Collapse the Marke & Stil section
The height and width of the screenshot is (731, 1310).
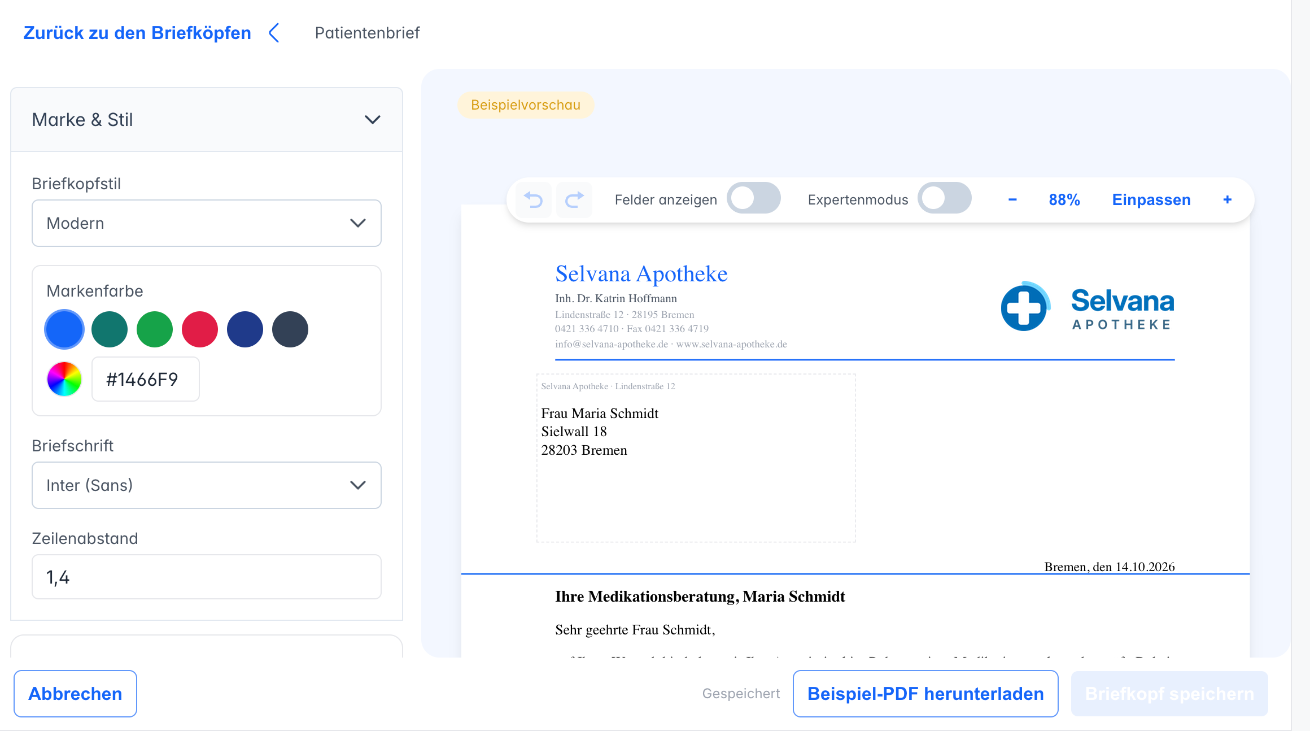pyautogui.click(x=206, y=120)
